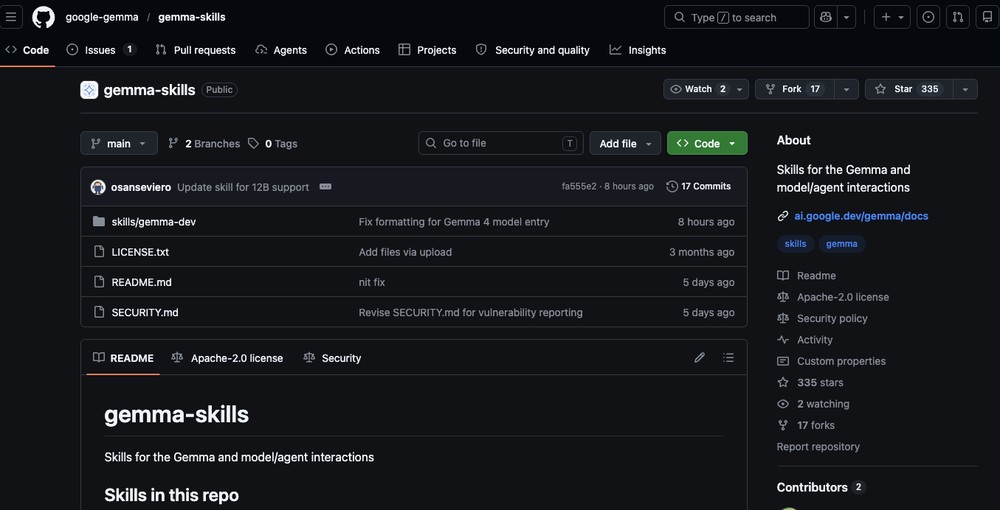View the 2 Branches link
The width and height of the screenshot is (1000, 510).
pyautogui.click(x=204, y=143)
